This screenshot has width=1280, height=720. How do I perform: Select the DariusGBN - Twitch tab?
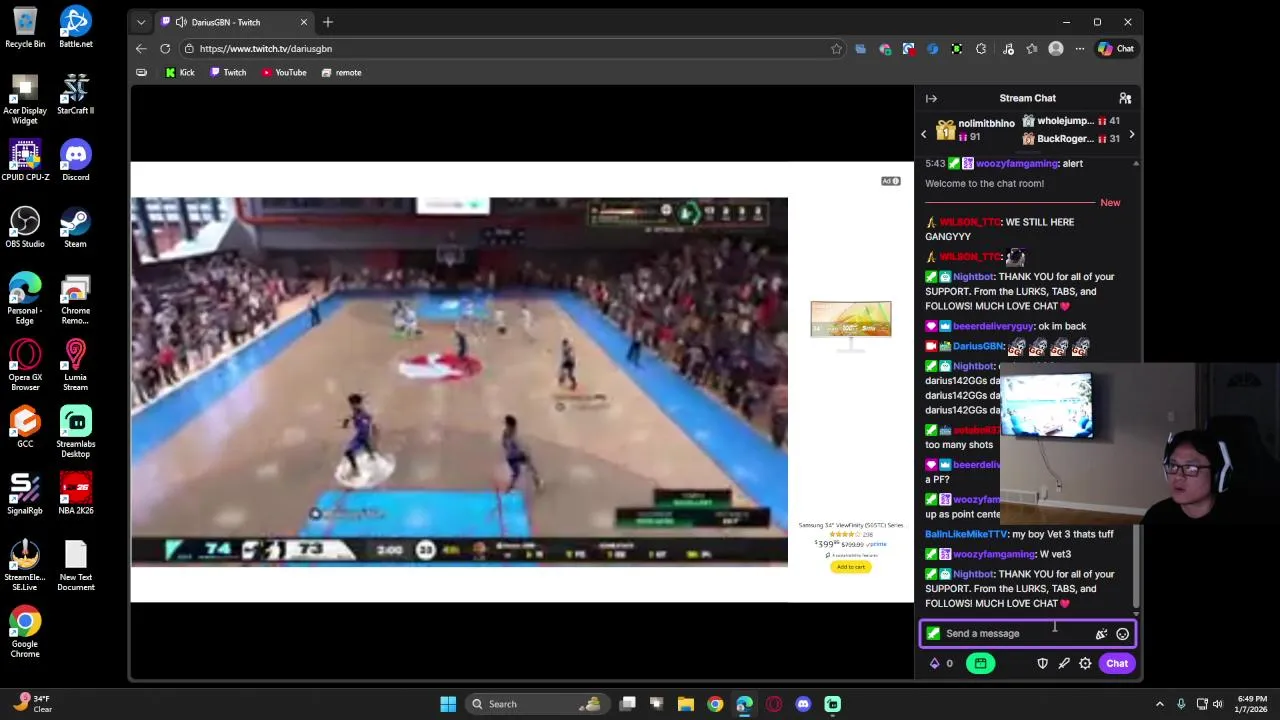[x=235, y=22]
